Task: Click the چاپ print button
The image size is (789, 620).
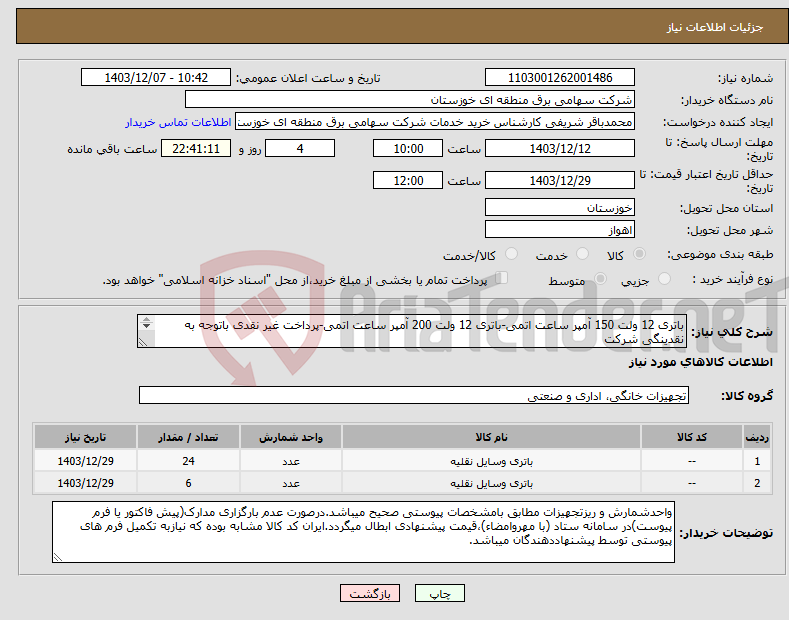Action: coord(440,594)
